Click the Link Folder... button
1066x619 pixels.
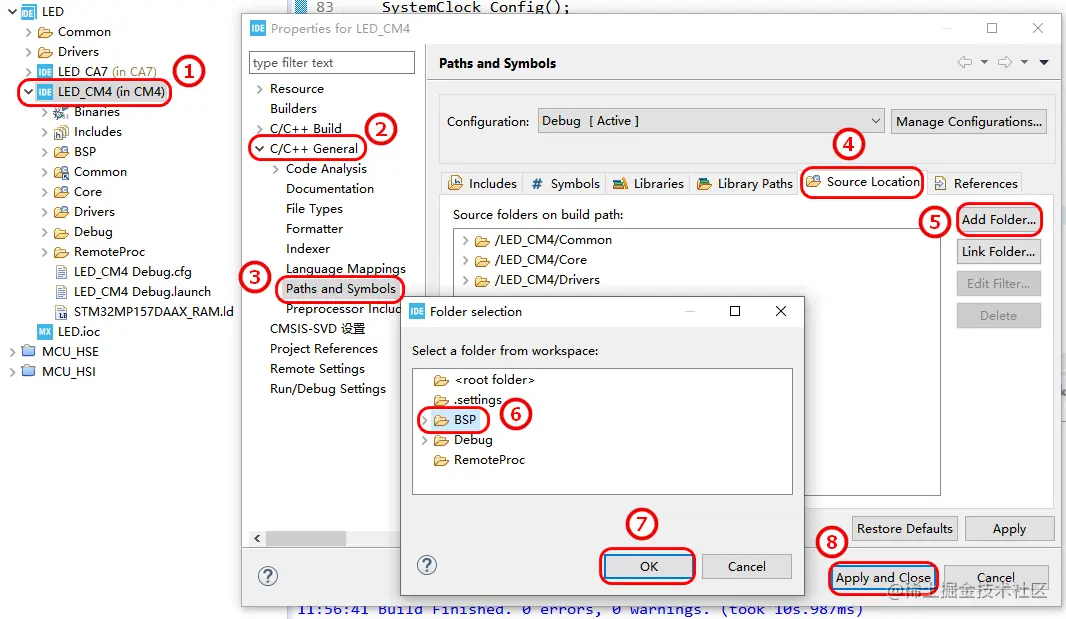[x=999, y=252]
